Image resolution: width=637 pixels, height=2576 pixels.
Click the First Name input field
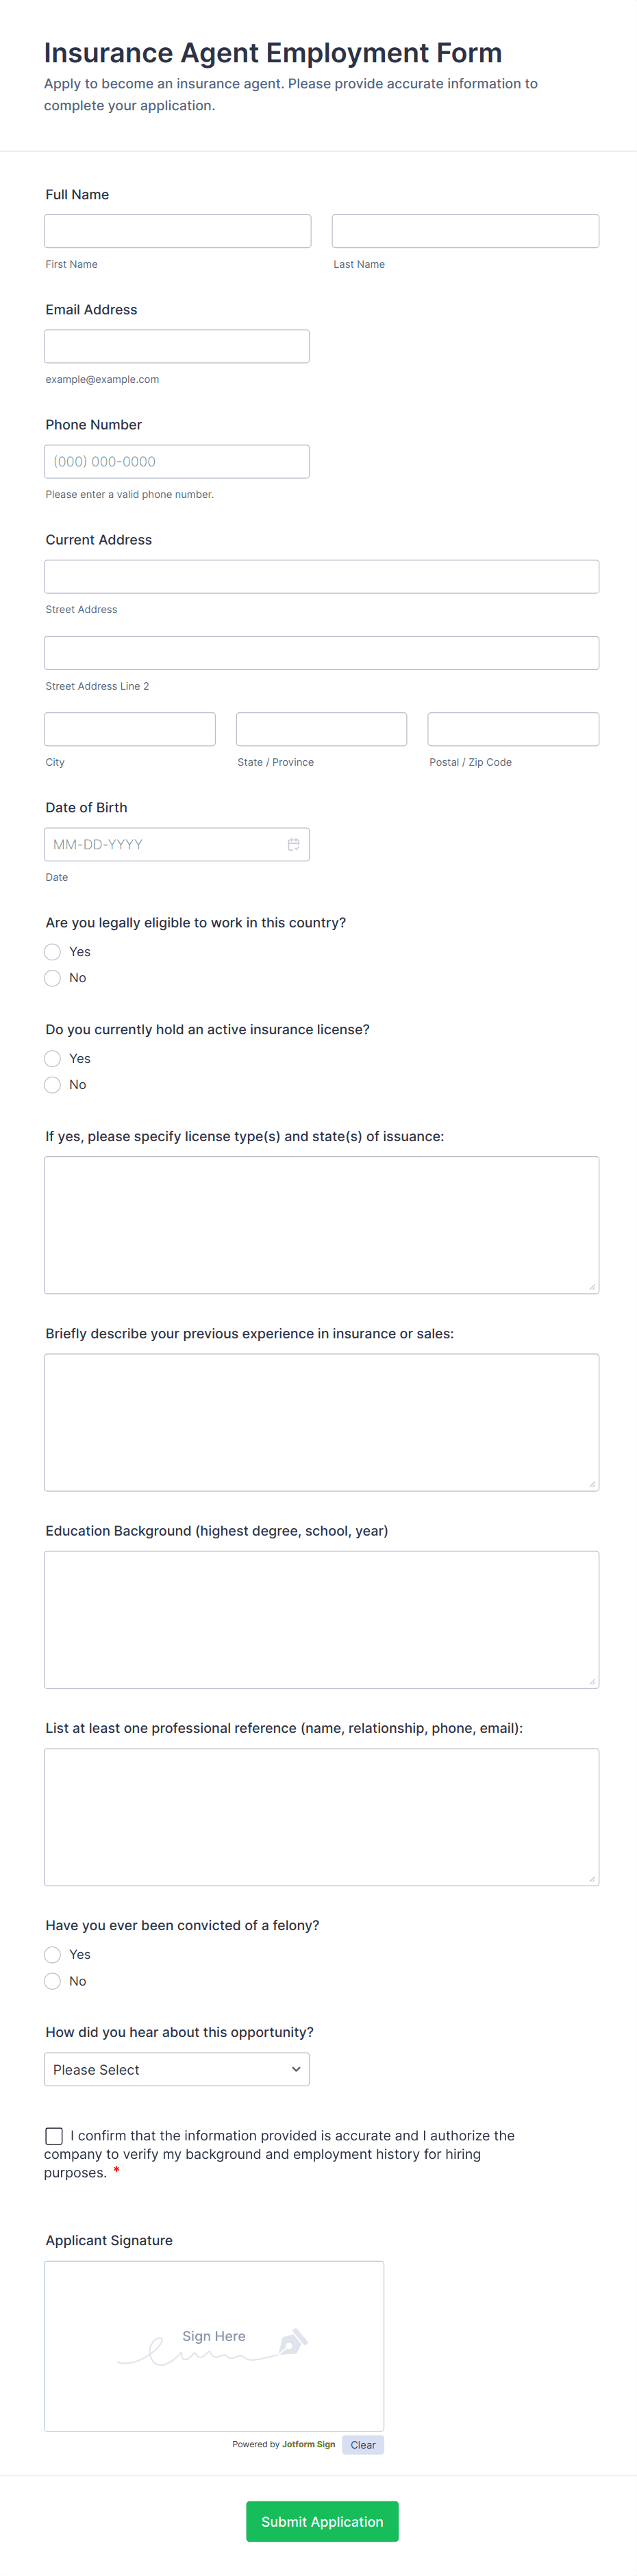177,230
